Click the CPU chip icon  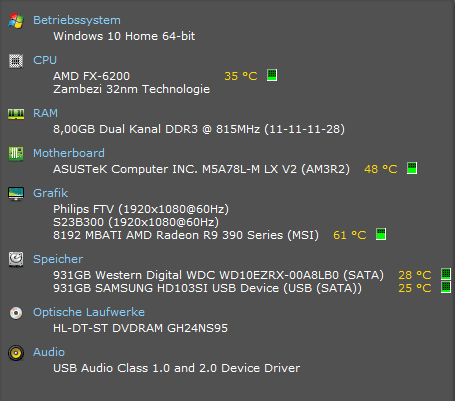(x=16, y=61)
